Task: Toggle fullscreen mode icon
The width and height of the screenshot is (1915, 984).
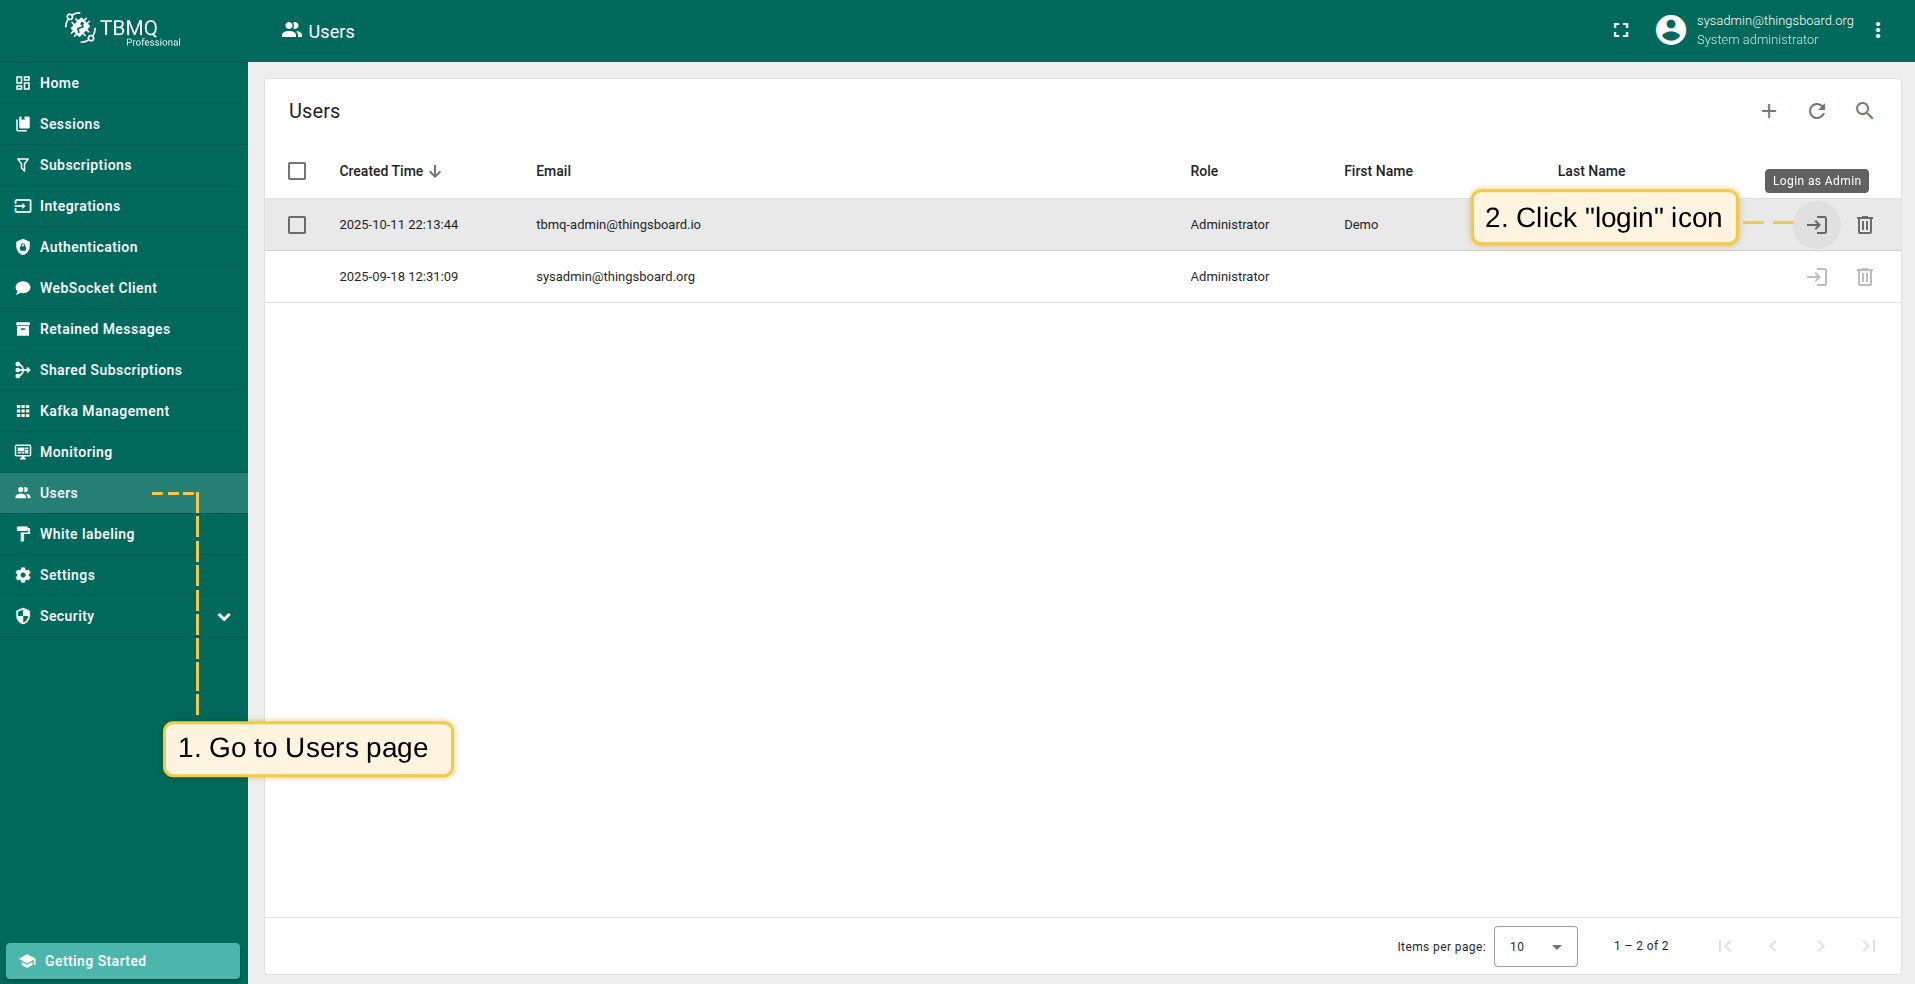Action: click(x=1621, y=31)
